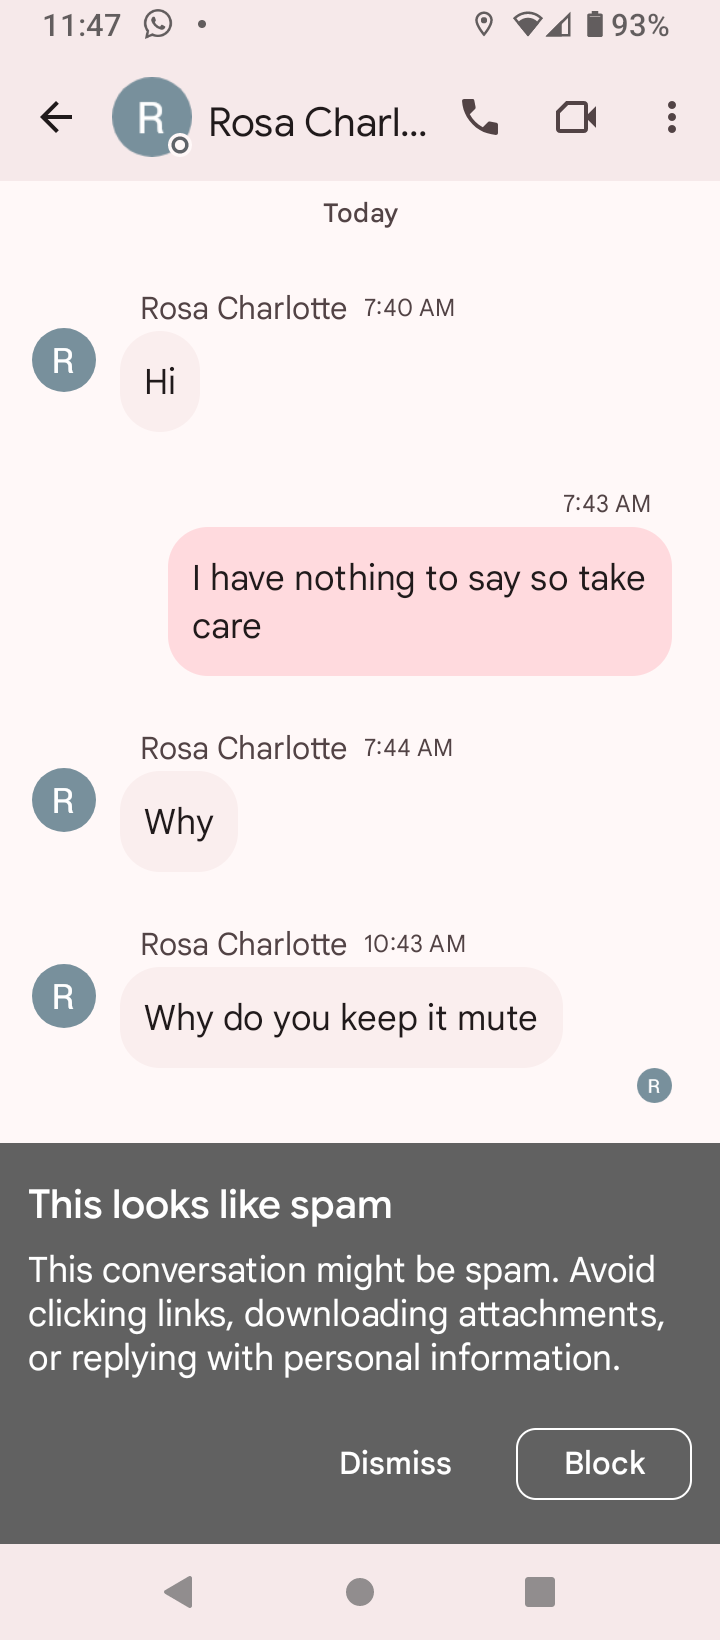Open the three-dot overflow menu
Viewport: 720px width, 1640px height.
click(x=672, y=118)
